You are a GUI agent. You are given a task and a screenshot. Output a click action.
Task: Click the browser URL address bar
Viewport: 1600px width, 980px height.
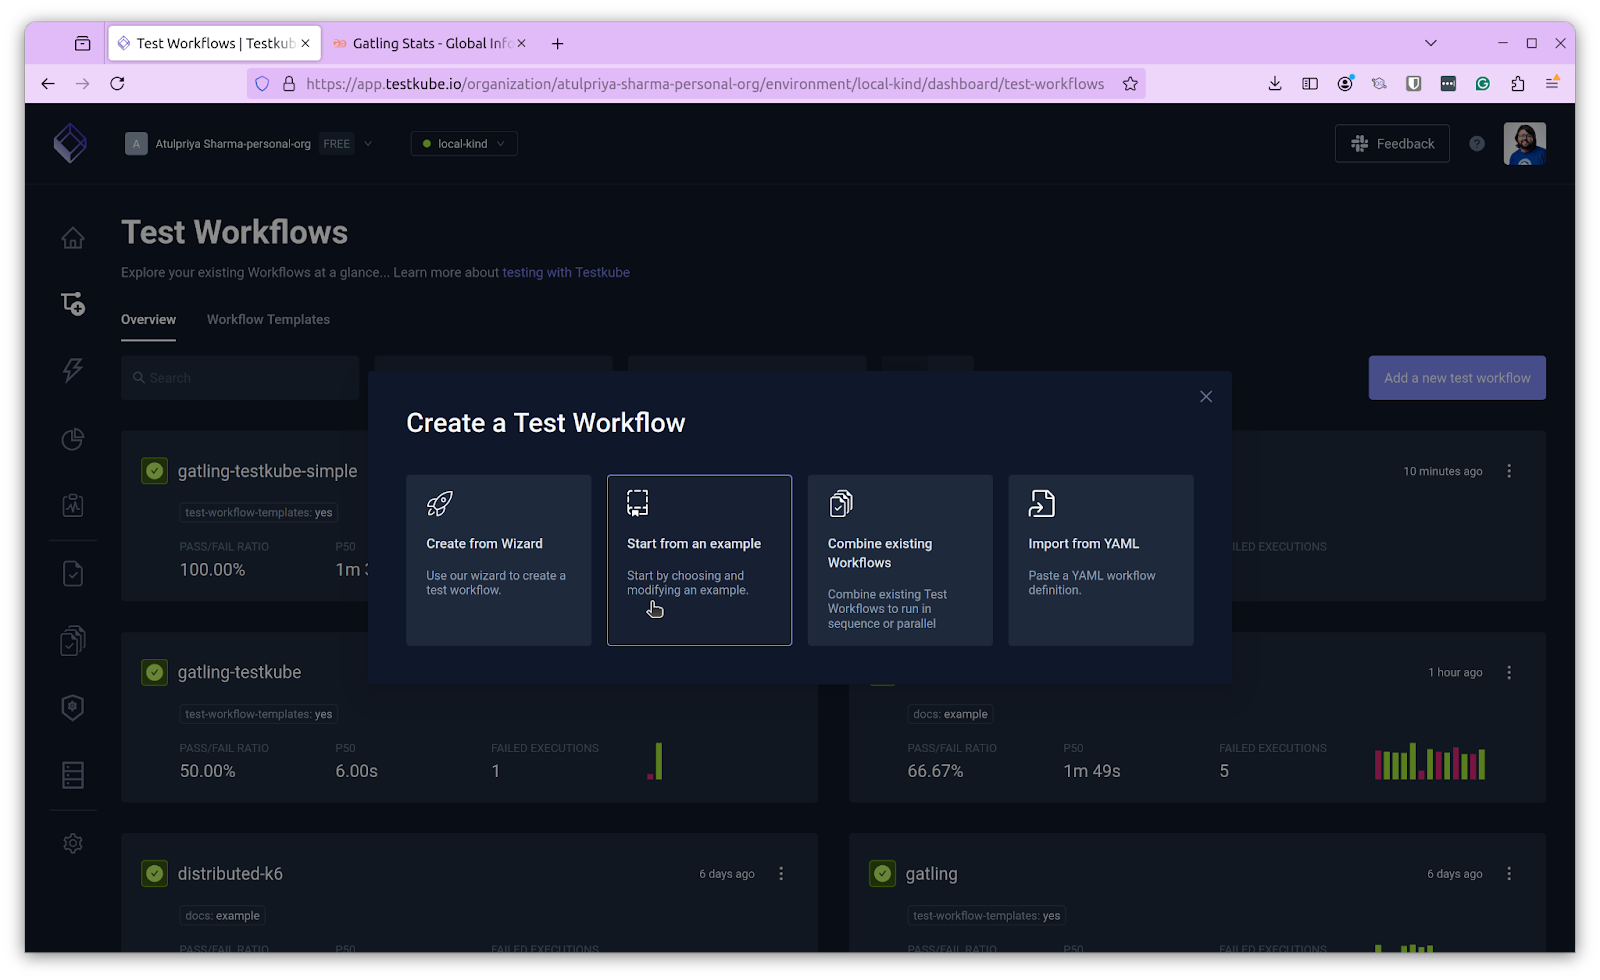point(696,84)
